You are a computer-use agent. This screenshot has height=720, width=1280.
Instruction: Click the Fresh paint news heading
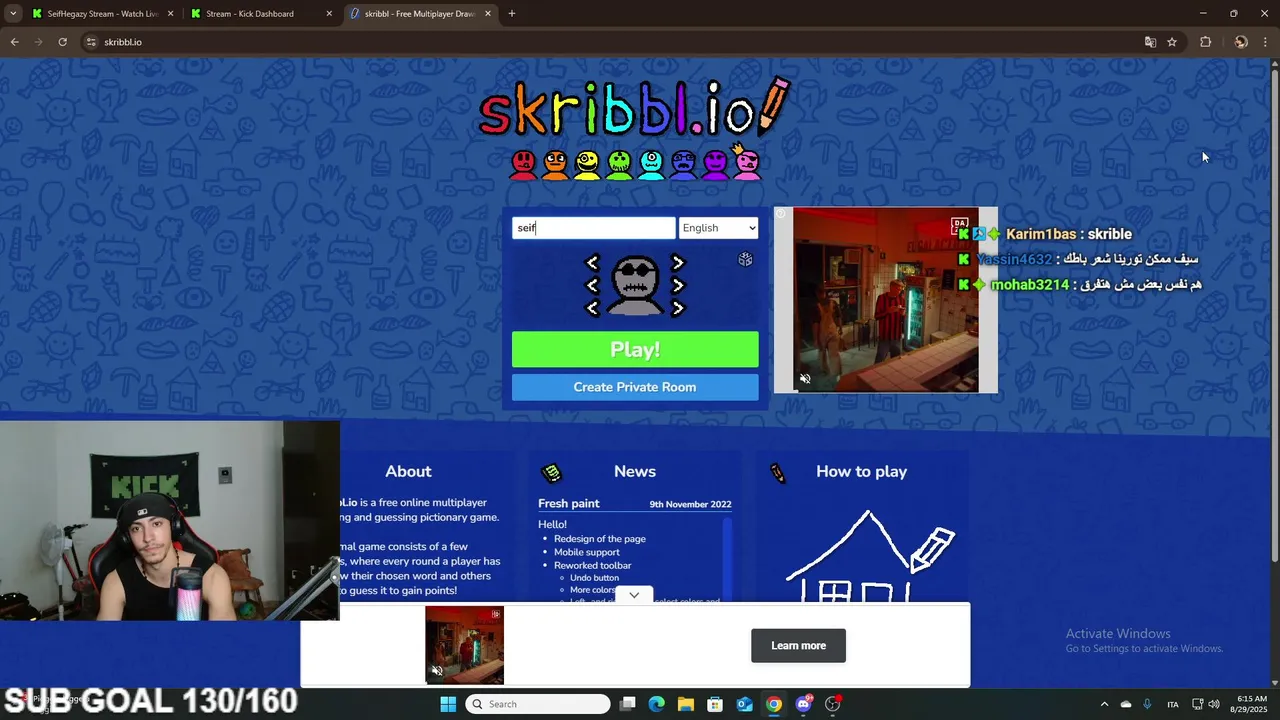click(x=569, y=504)
